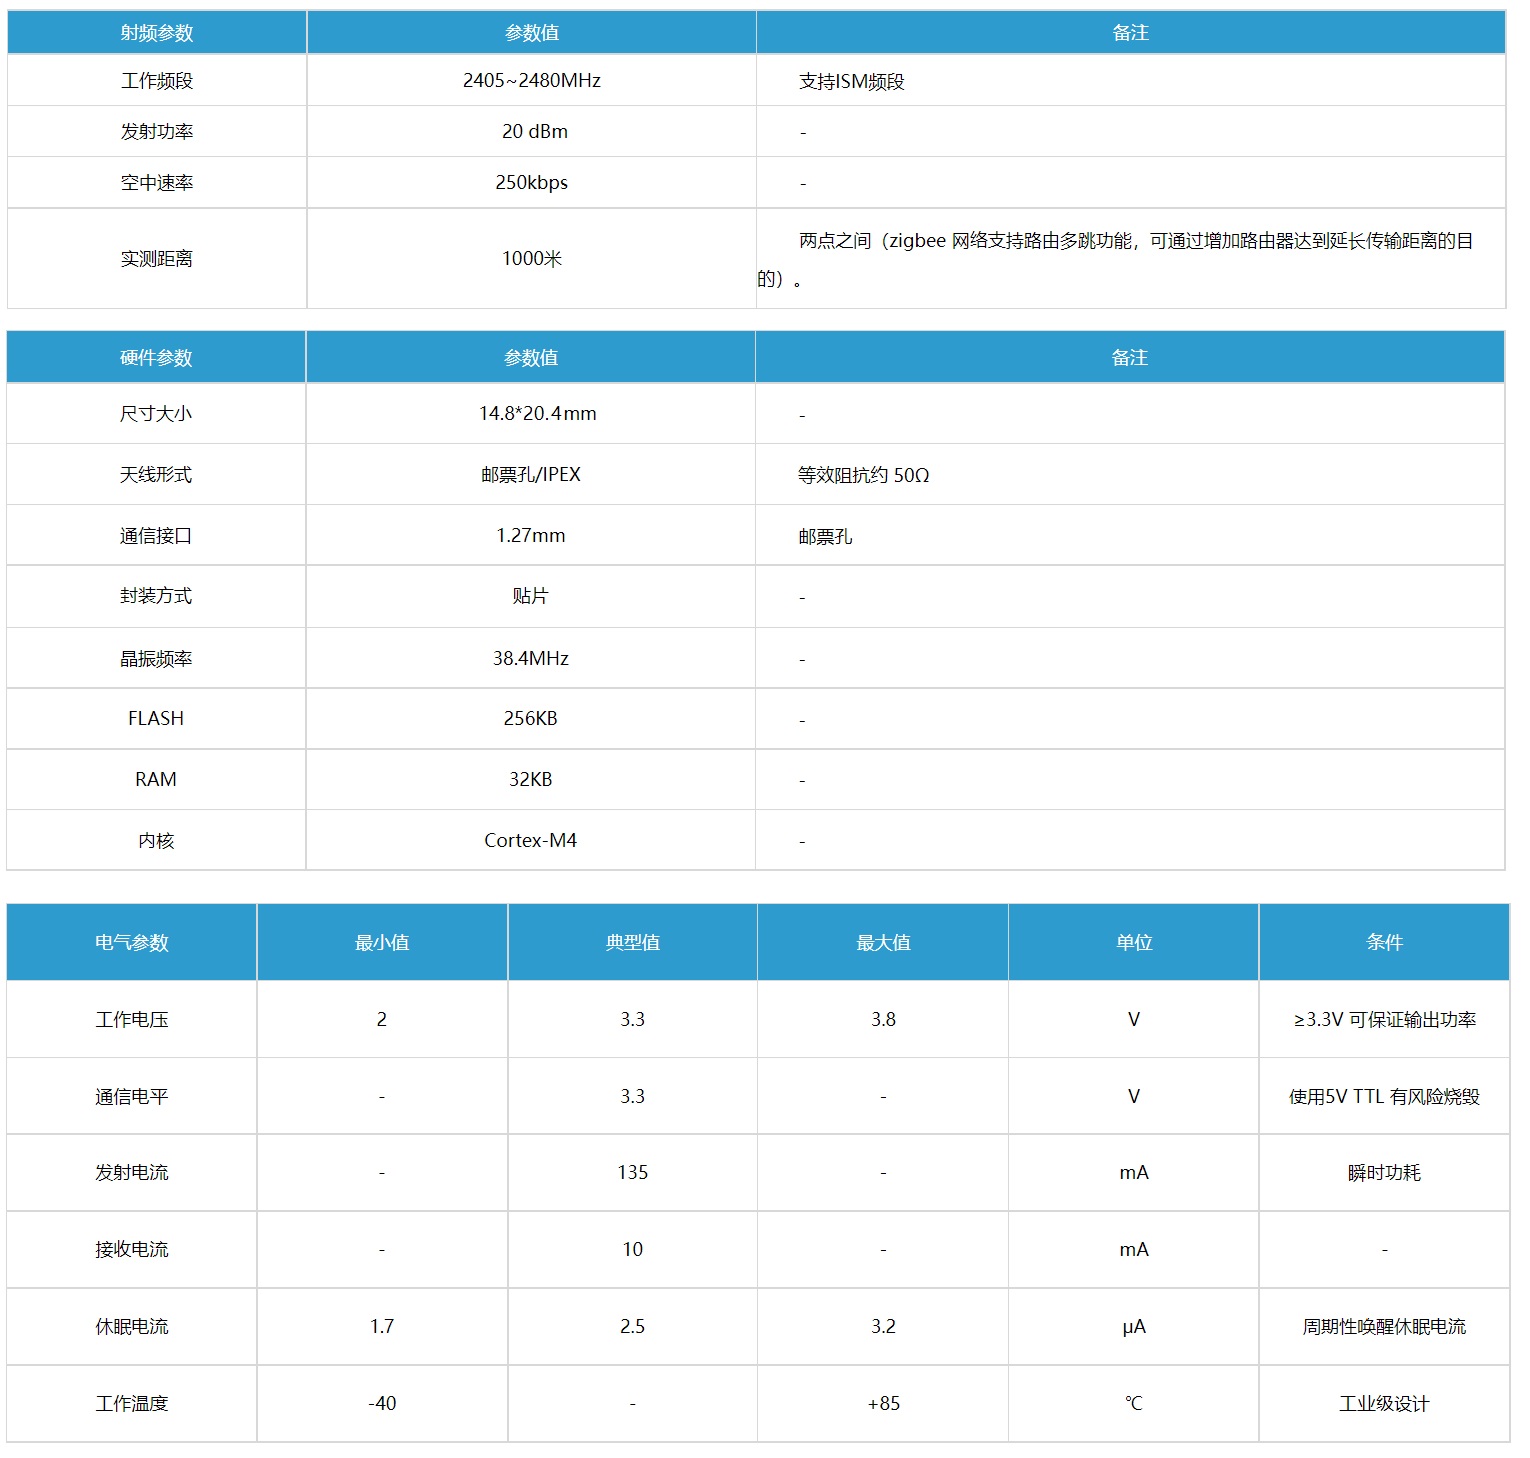Click the 工业级设计 condition
The height and width of the screenshot is (1458, 1530).
(x=1384, y=1404)
